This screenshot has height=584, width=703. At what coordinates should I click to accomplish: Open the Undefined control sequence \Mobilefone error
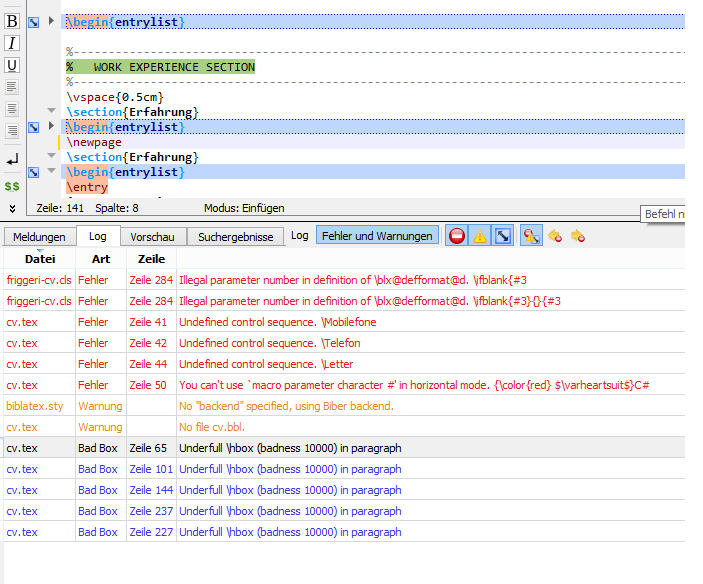[344, 322]
